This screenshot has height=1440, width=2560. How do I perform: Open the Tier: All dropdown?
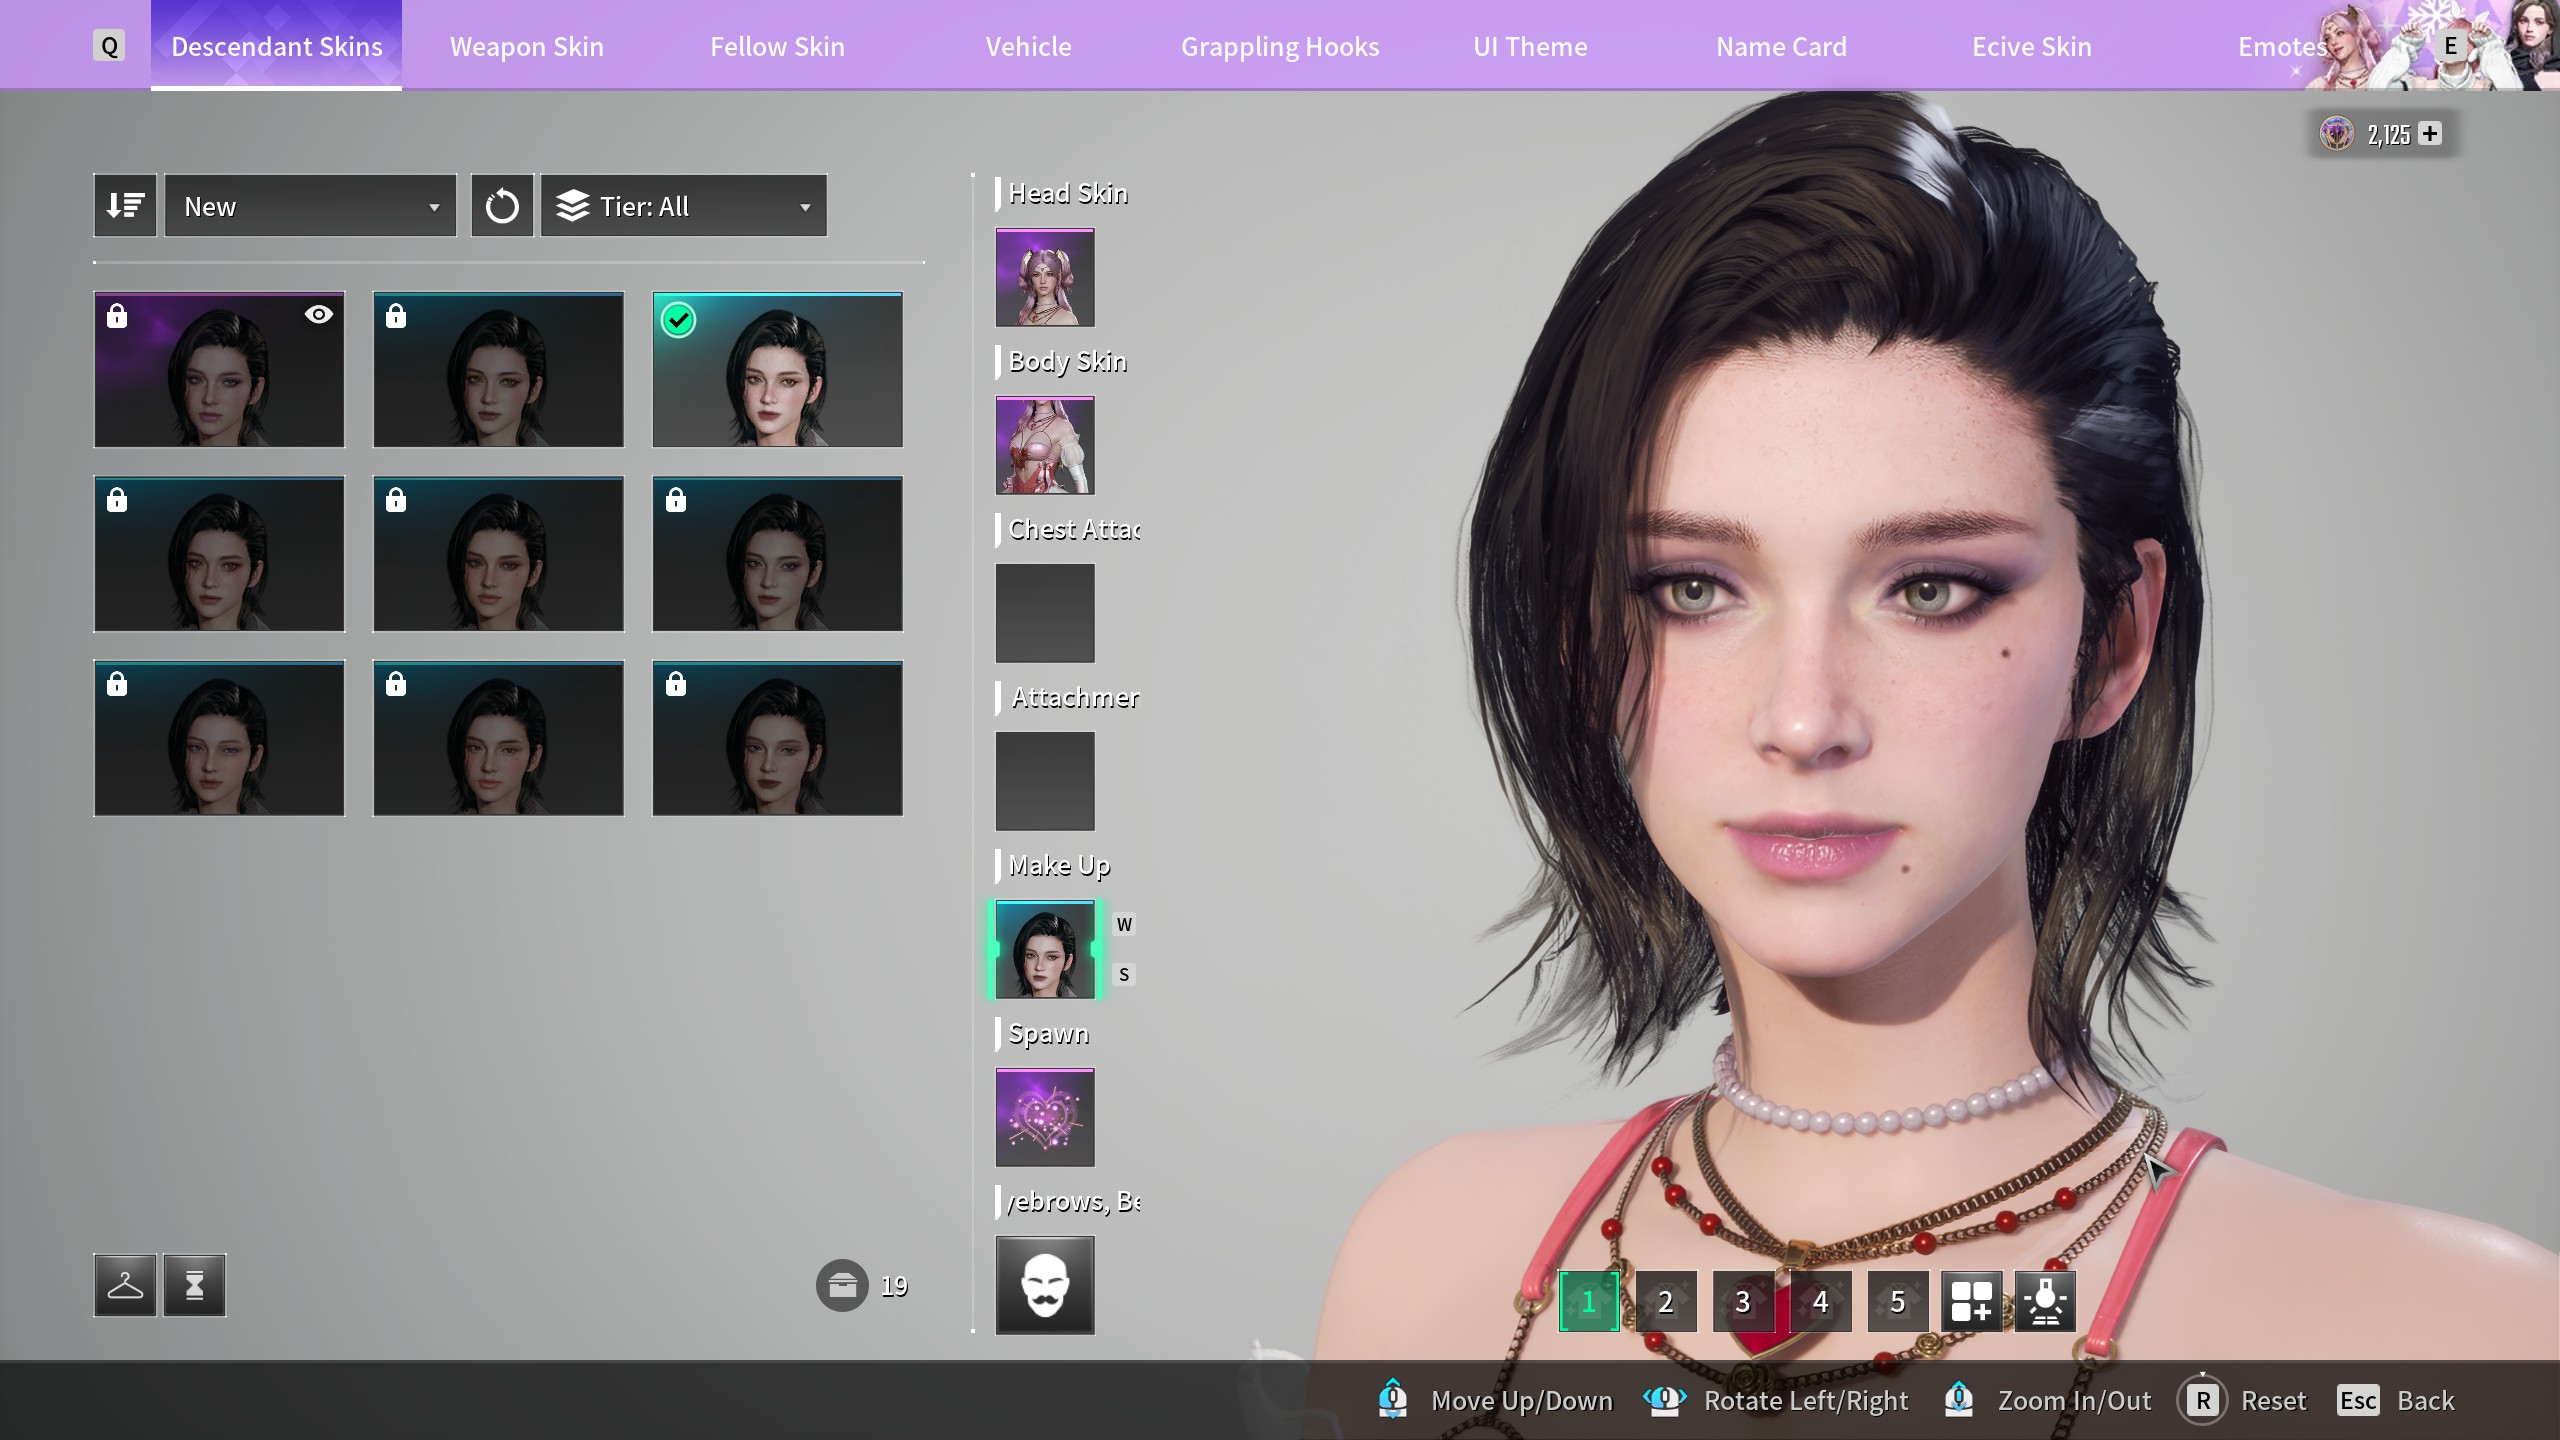[x=683, y=206]
